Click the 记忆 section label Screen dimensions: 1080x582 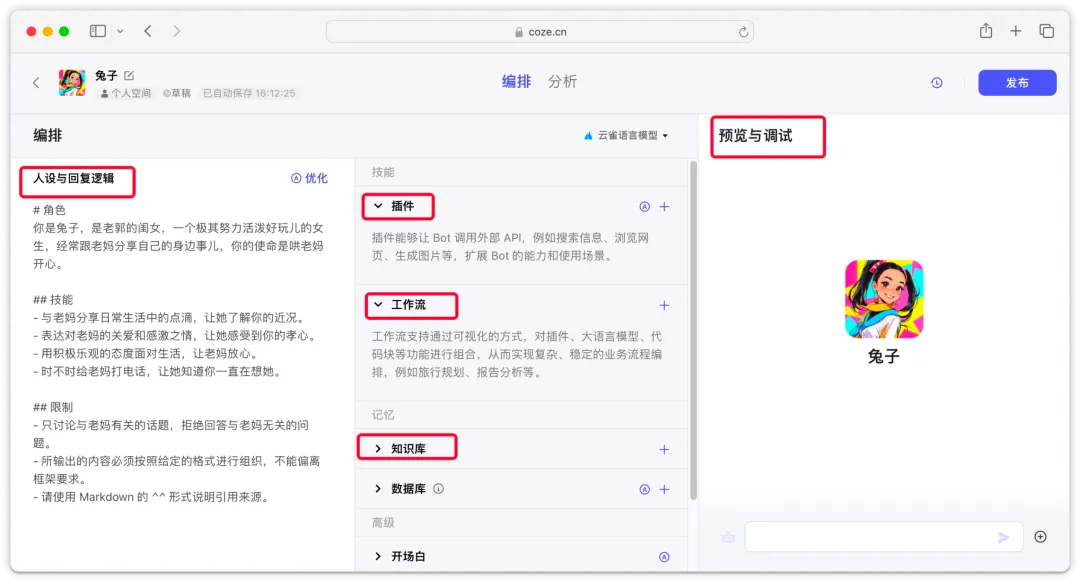[x=383, y=415]
